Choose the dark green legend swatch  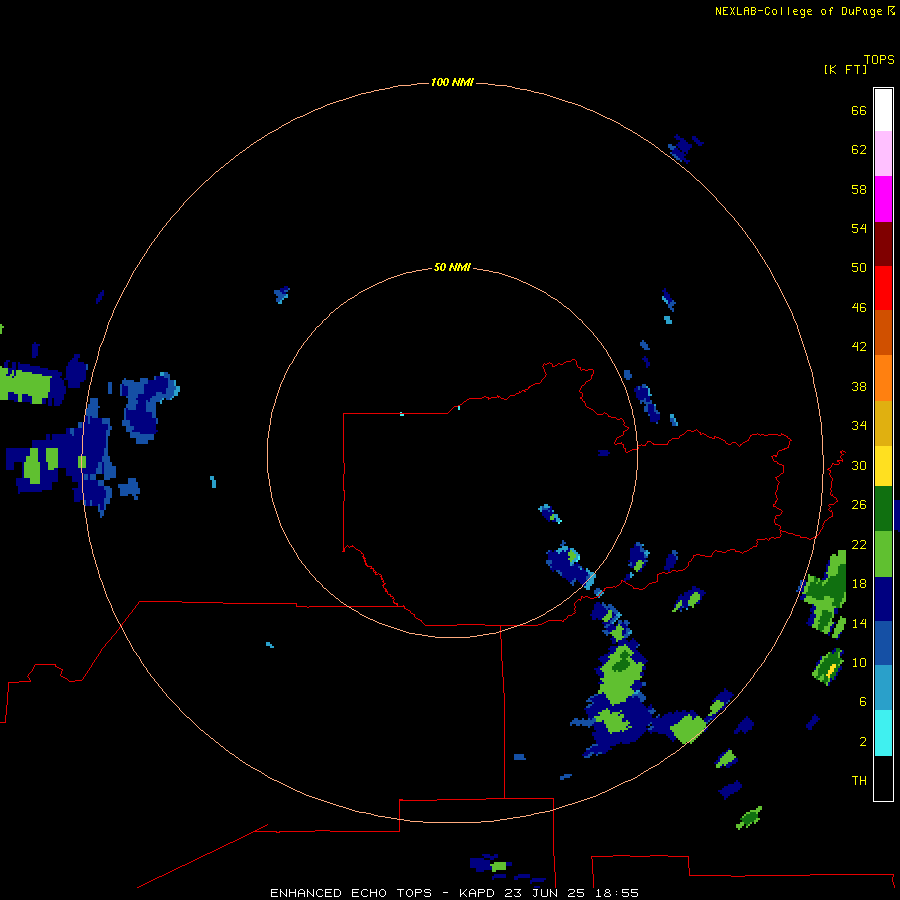(883, 509)
